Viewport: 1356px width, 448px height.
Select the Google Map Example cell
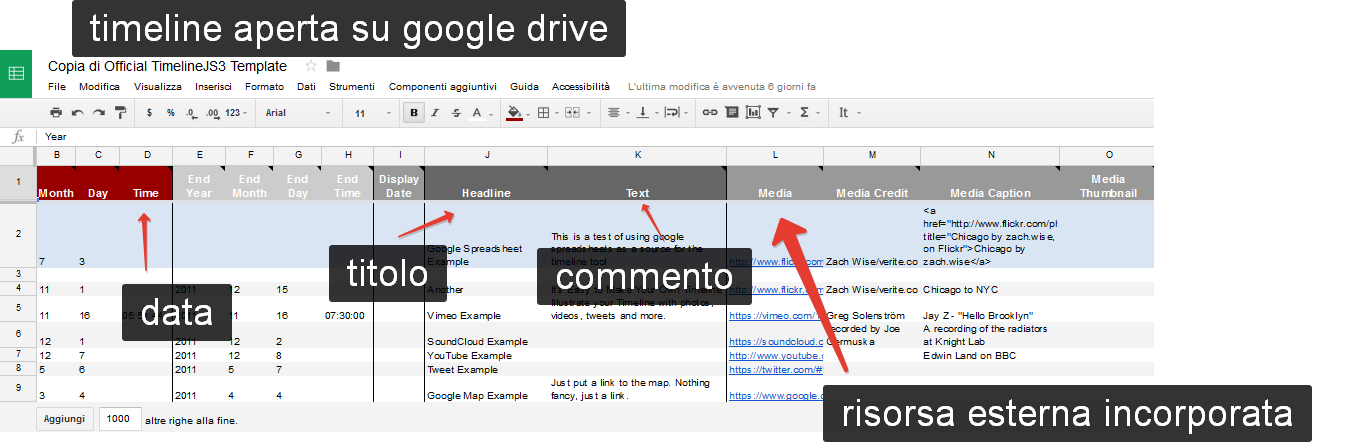coord(486,389)
